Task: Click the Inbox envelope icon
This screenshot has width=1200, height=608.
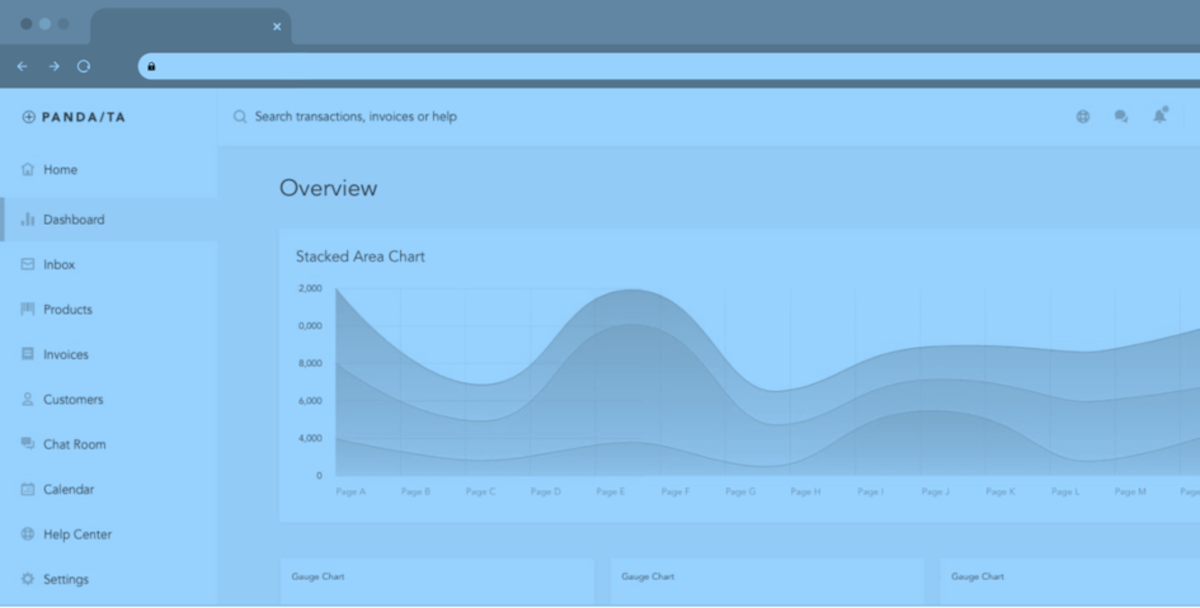Action: point(28,265)
